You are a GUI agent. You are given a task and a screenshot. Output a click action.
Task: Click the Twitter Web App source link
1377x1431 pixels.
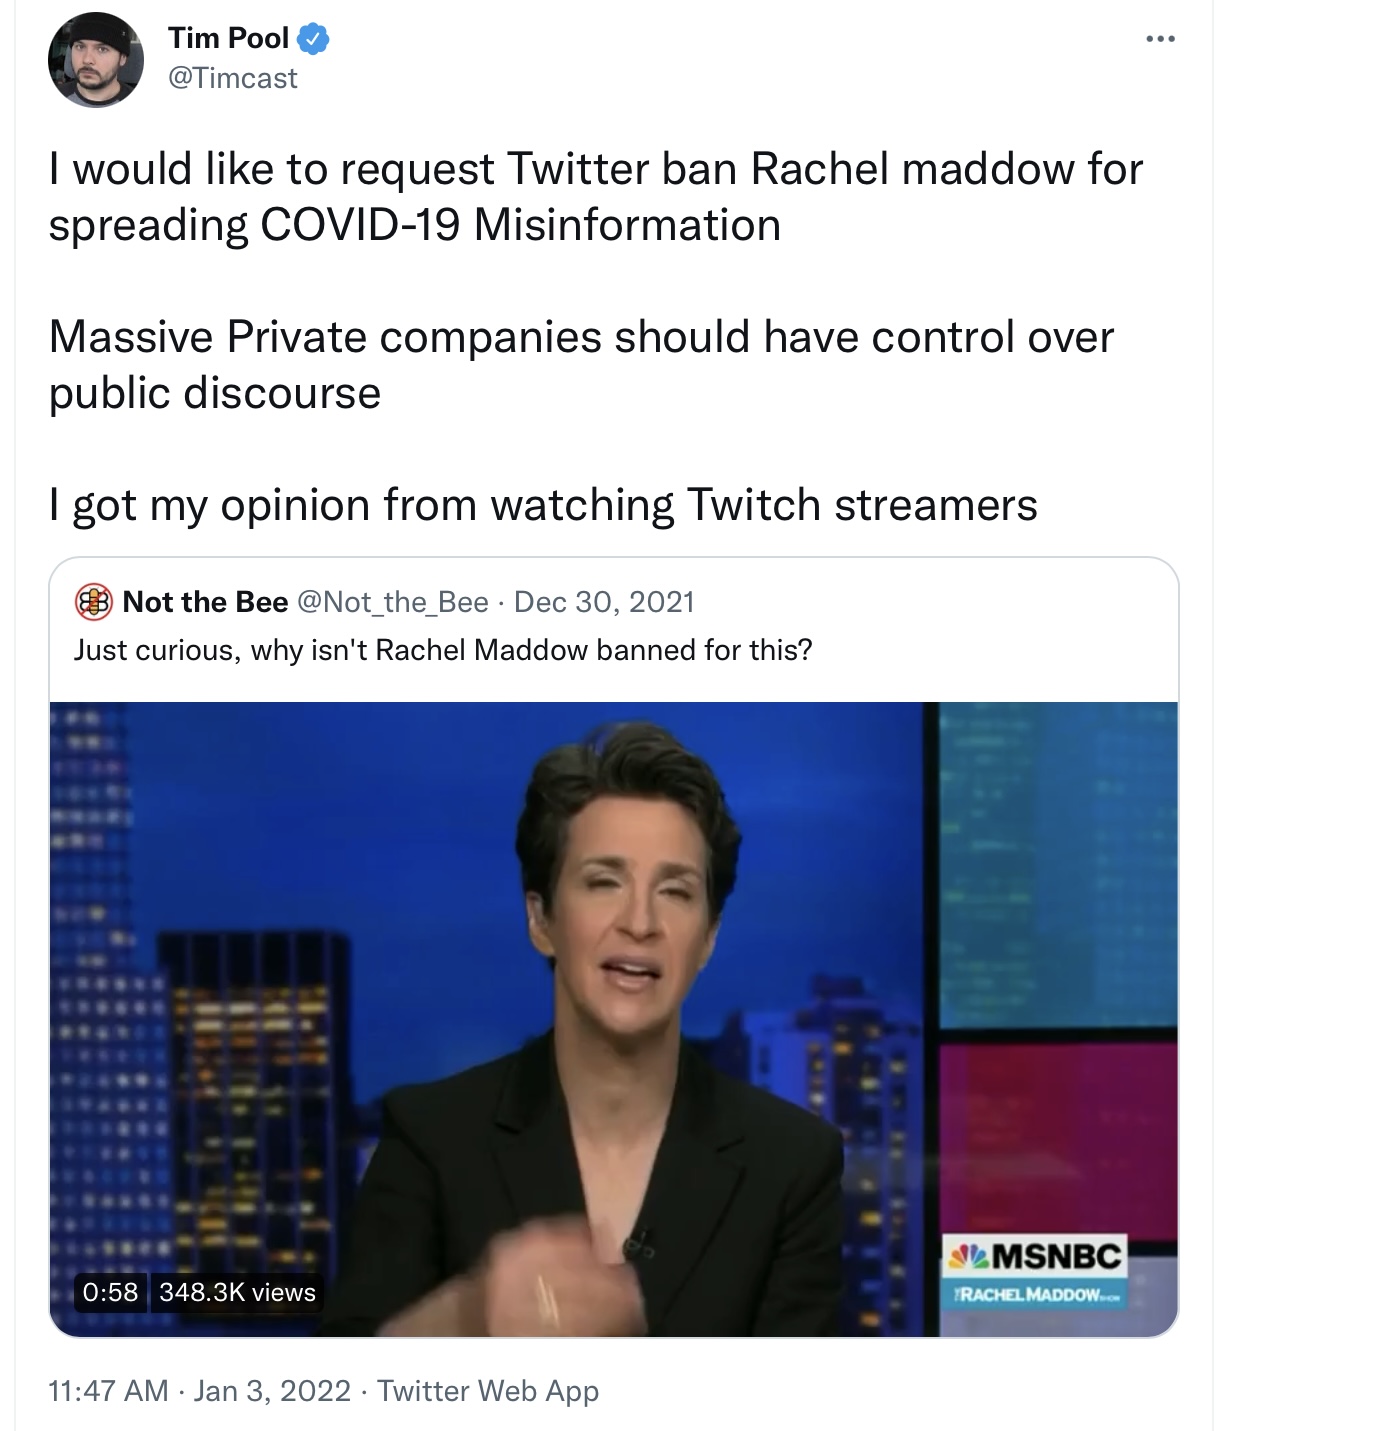[x=488, y=1391]
